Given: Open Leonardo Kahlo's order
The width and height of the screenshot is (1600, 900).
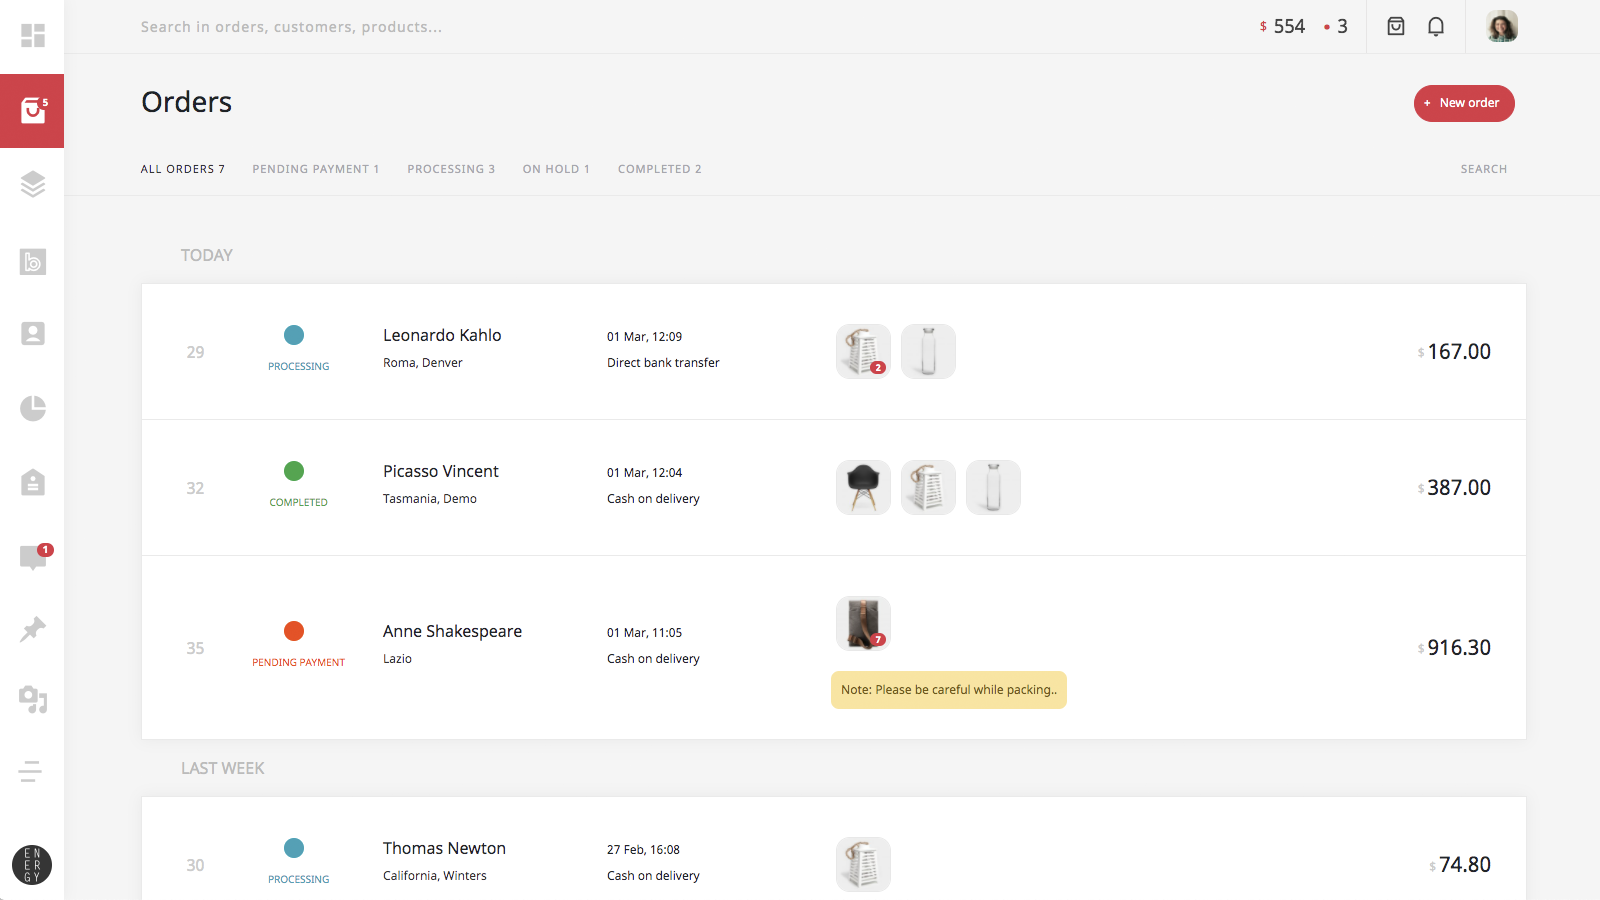Looking at the screenshot, I should (x=442, y=336).
